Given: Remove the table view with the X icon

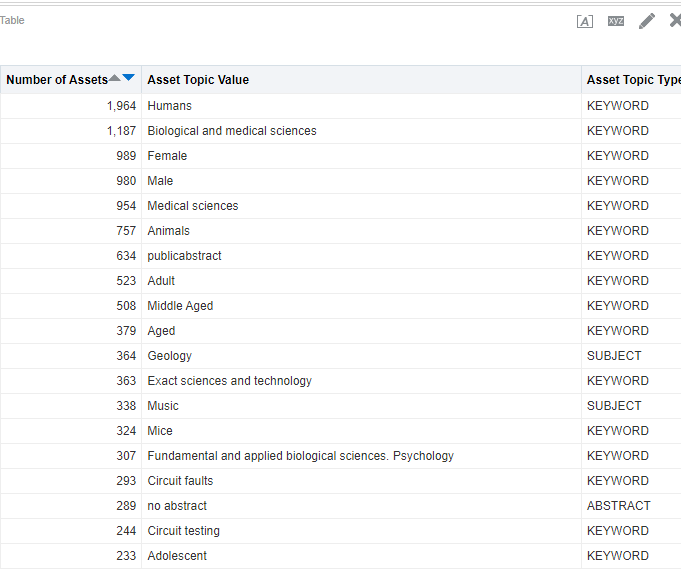Looking at the screenshot, I should point(675,21).
